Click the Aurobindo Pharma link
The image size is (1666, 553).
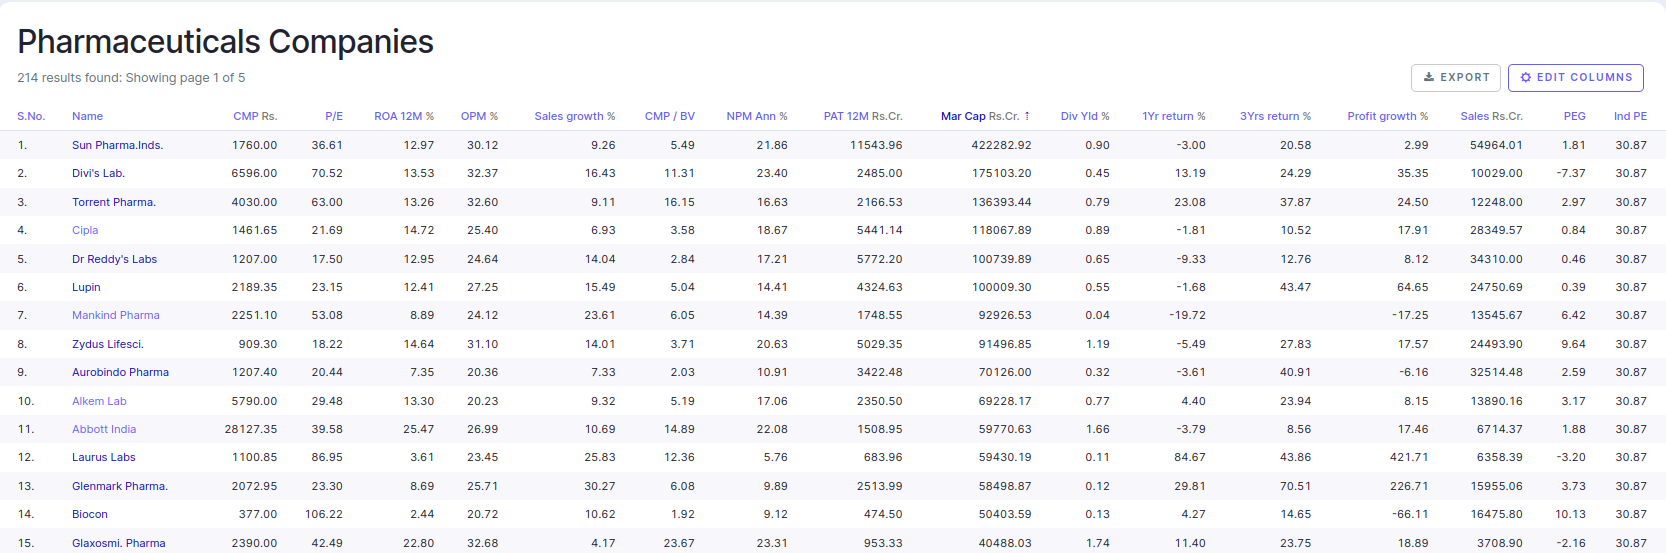click(x=120, y=372)
